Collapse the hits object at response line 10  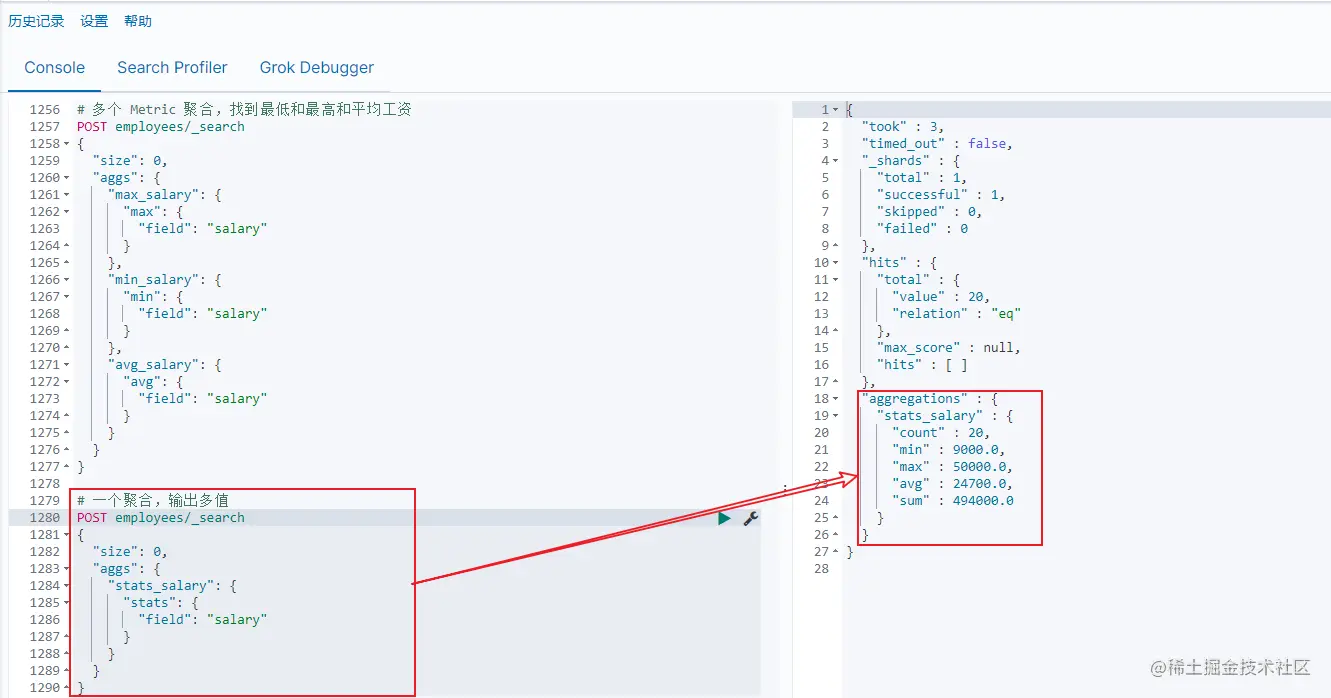[836, 263]
